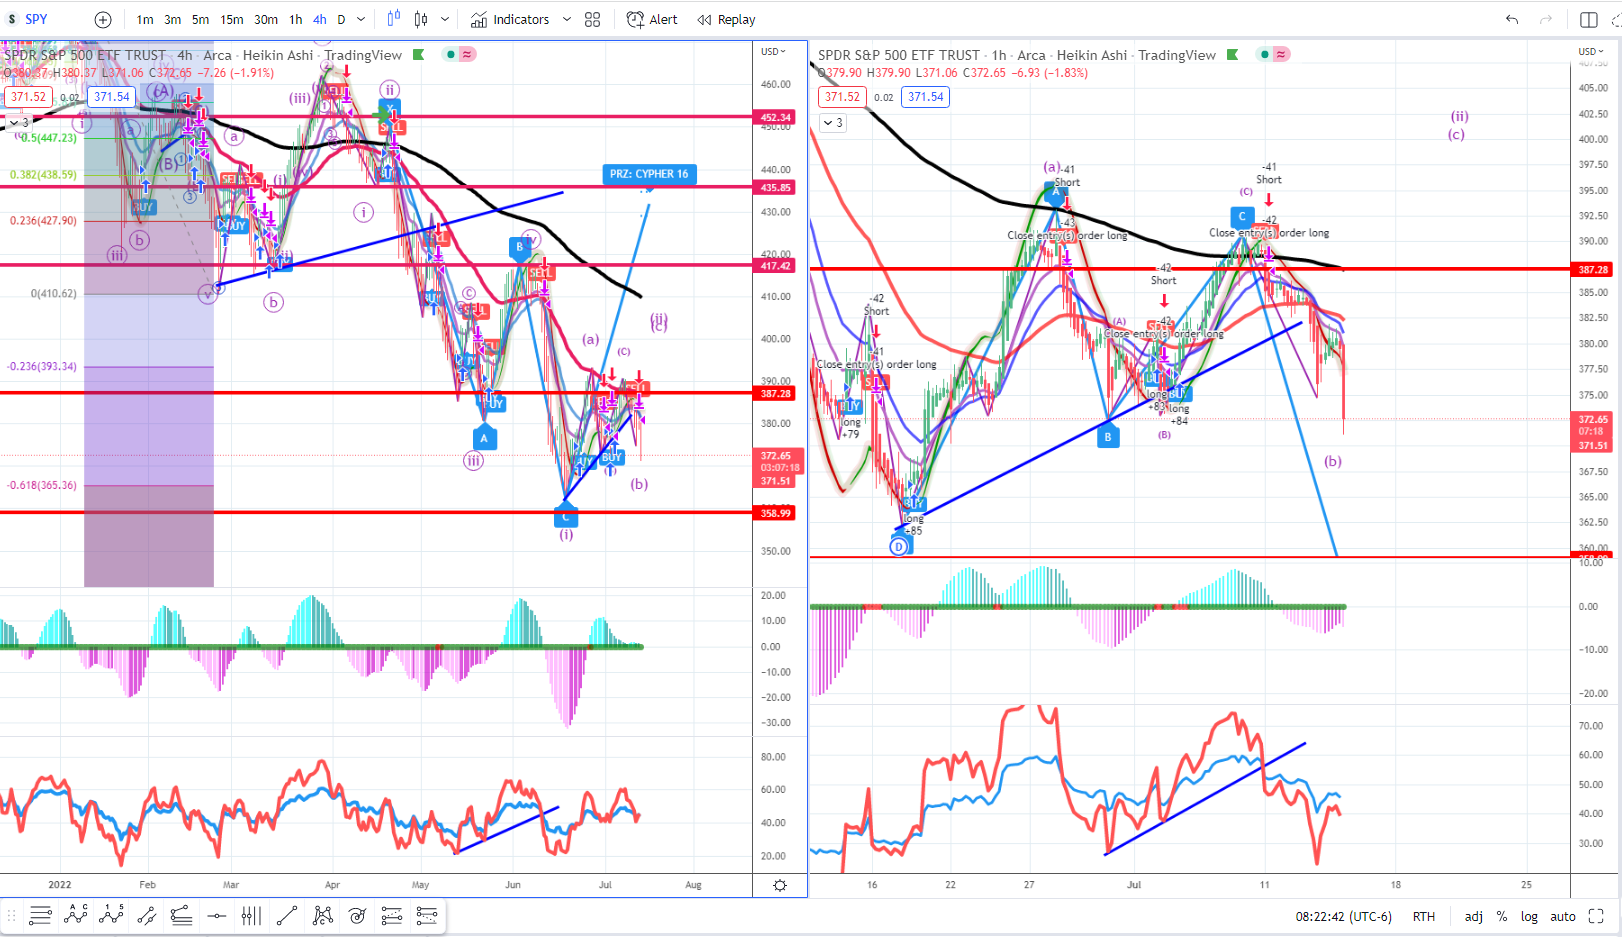The height and width of the screenshot is (937, 1622).
Task: Click the green flag icon on right chart title
Action: [x=1233, y=55]
